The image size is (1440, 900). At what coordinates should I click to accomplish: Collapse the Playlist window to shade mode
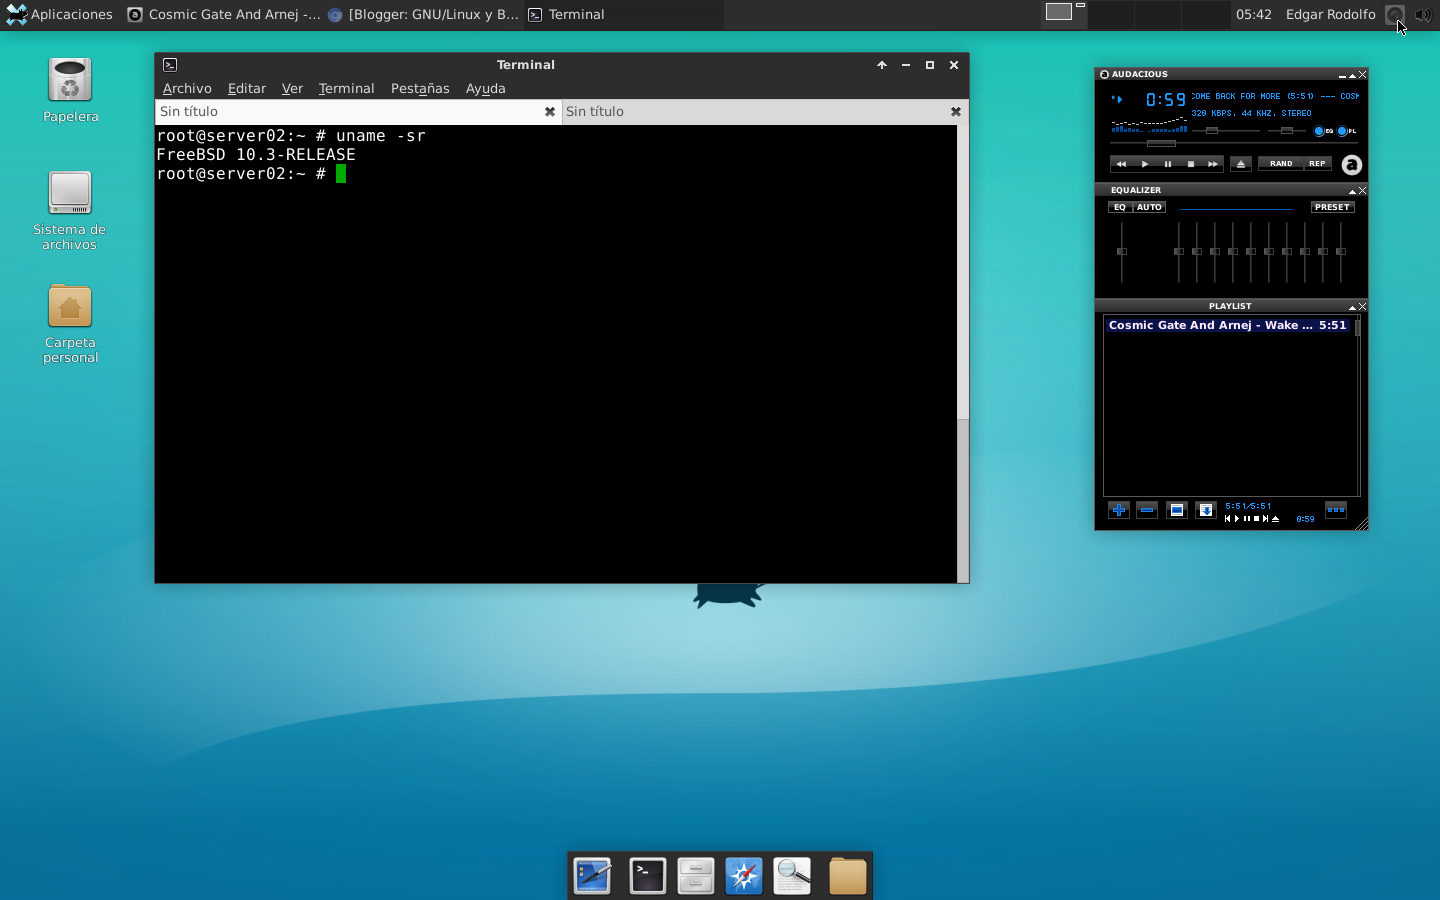[x=1352, y=306]
